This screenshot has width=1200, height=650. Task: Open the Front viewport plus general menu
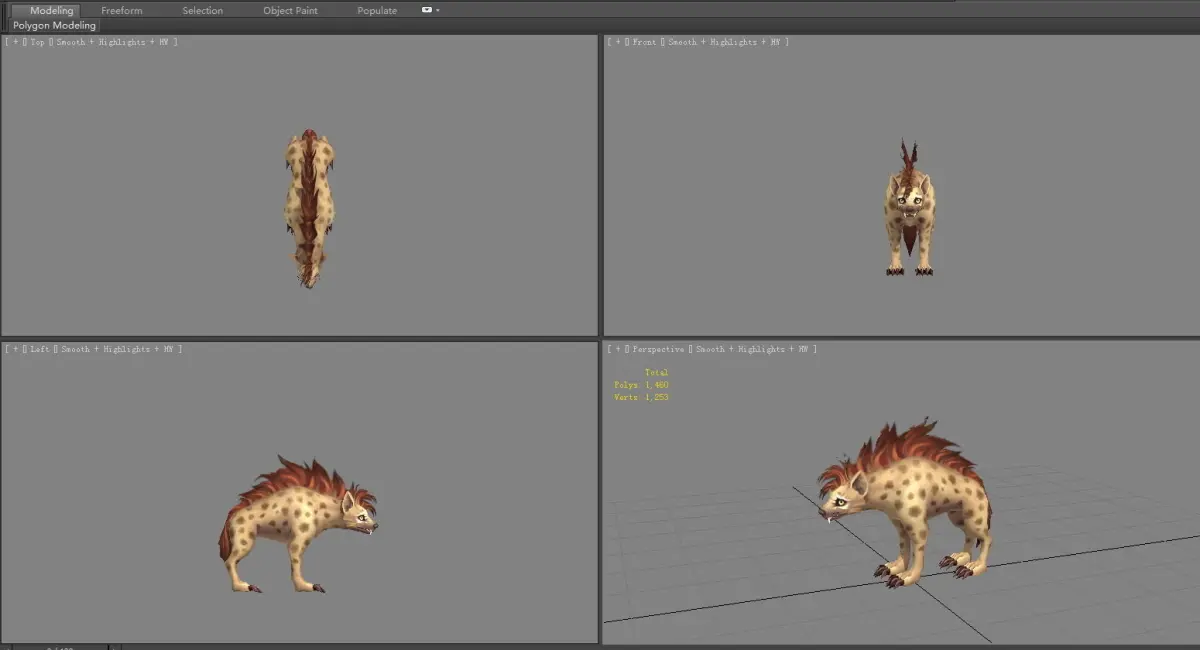pyautogui.click(x=618, y=42)
